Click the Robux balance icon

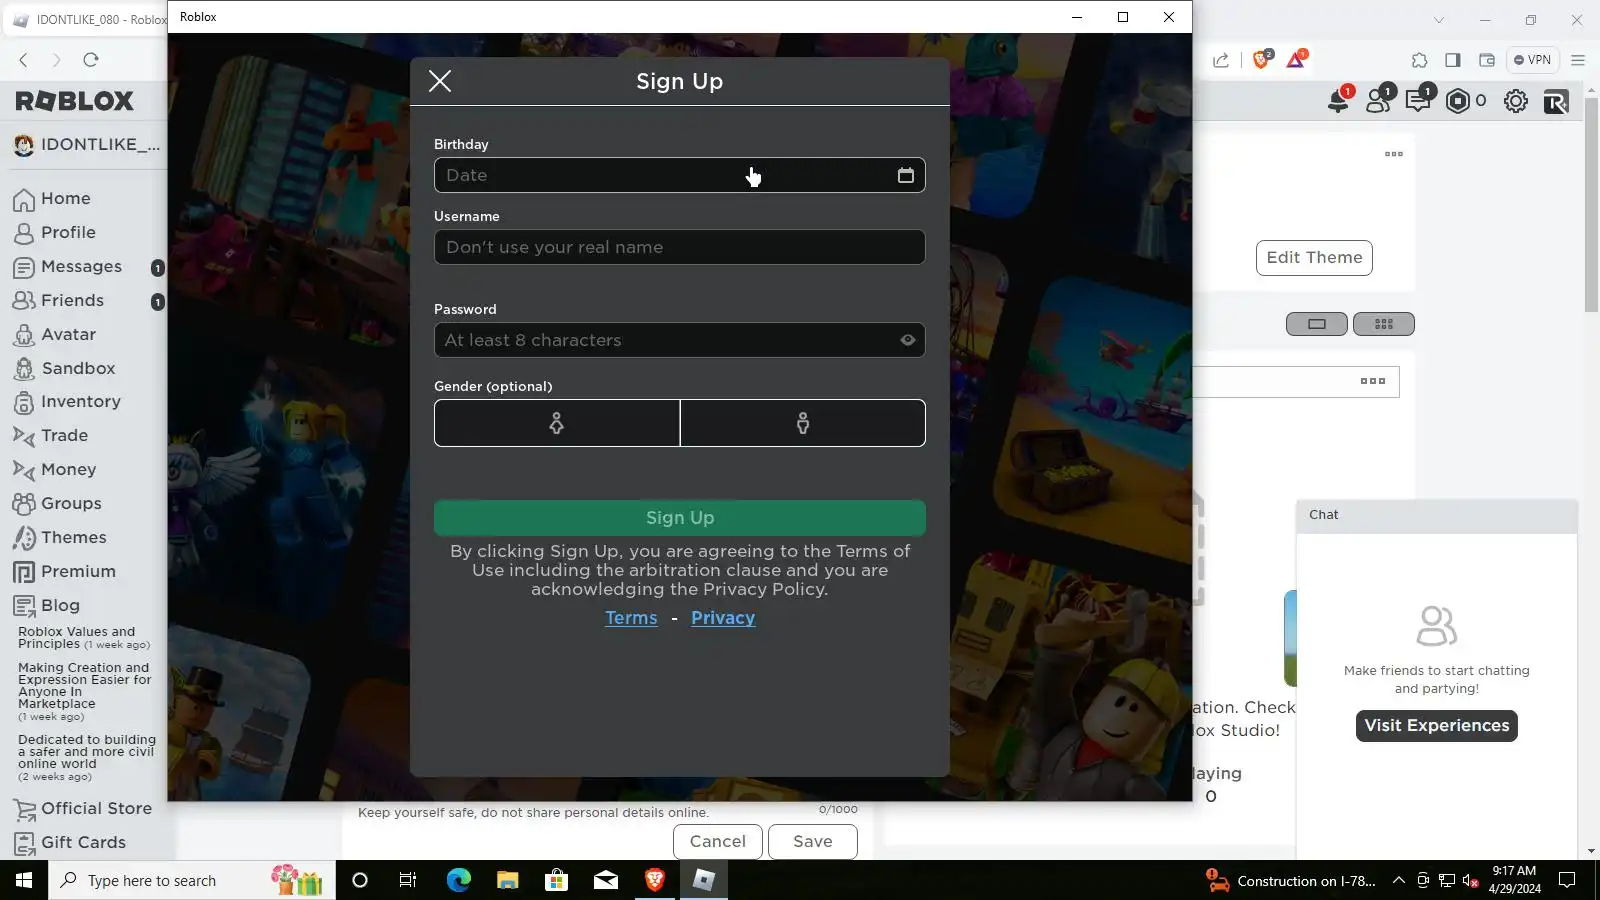(1458, 101)
